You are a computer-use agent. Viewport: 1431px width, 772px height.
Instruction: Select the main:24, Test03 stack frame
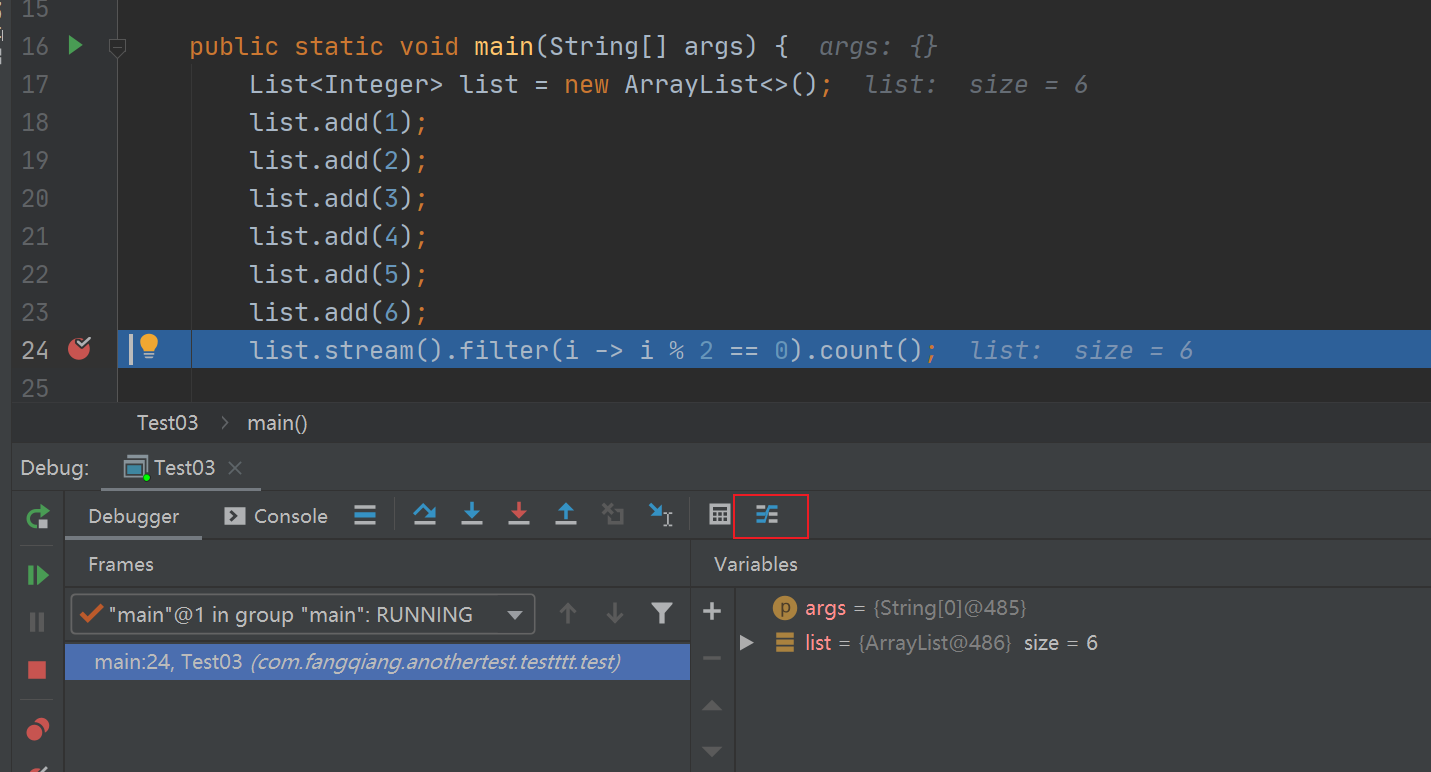click(377, 662)
